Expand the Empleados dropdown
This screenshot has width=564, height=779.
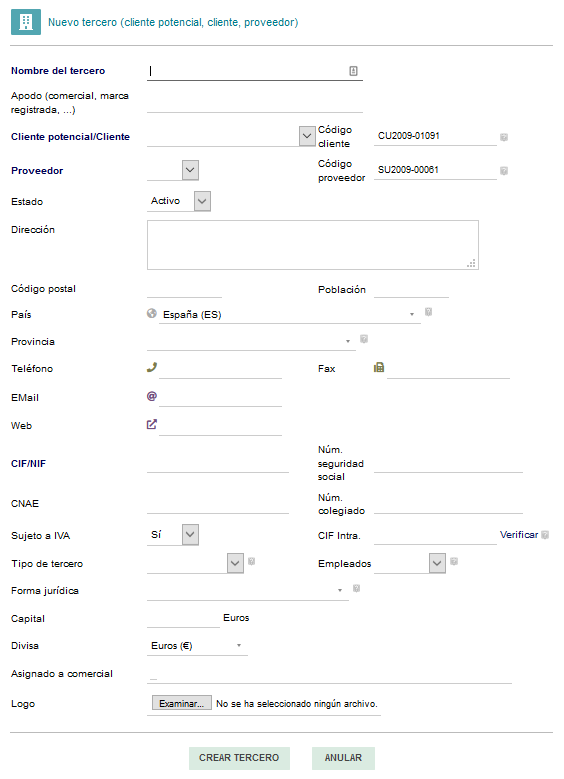(x=410, y=563)
